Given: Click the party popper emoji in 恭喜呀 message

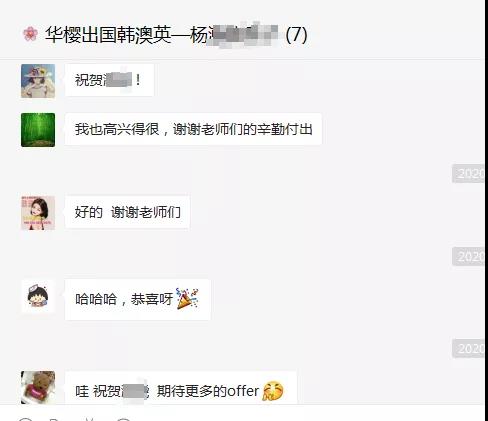Looking at the screenshot, I should tap(187, 298).
